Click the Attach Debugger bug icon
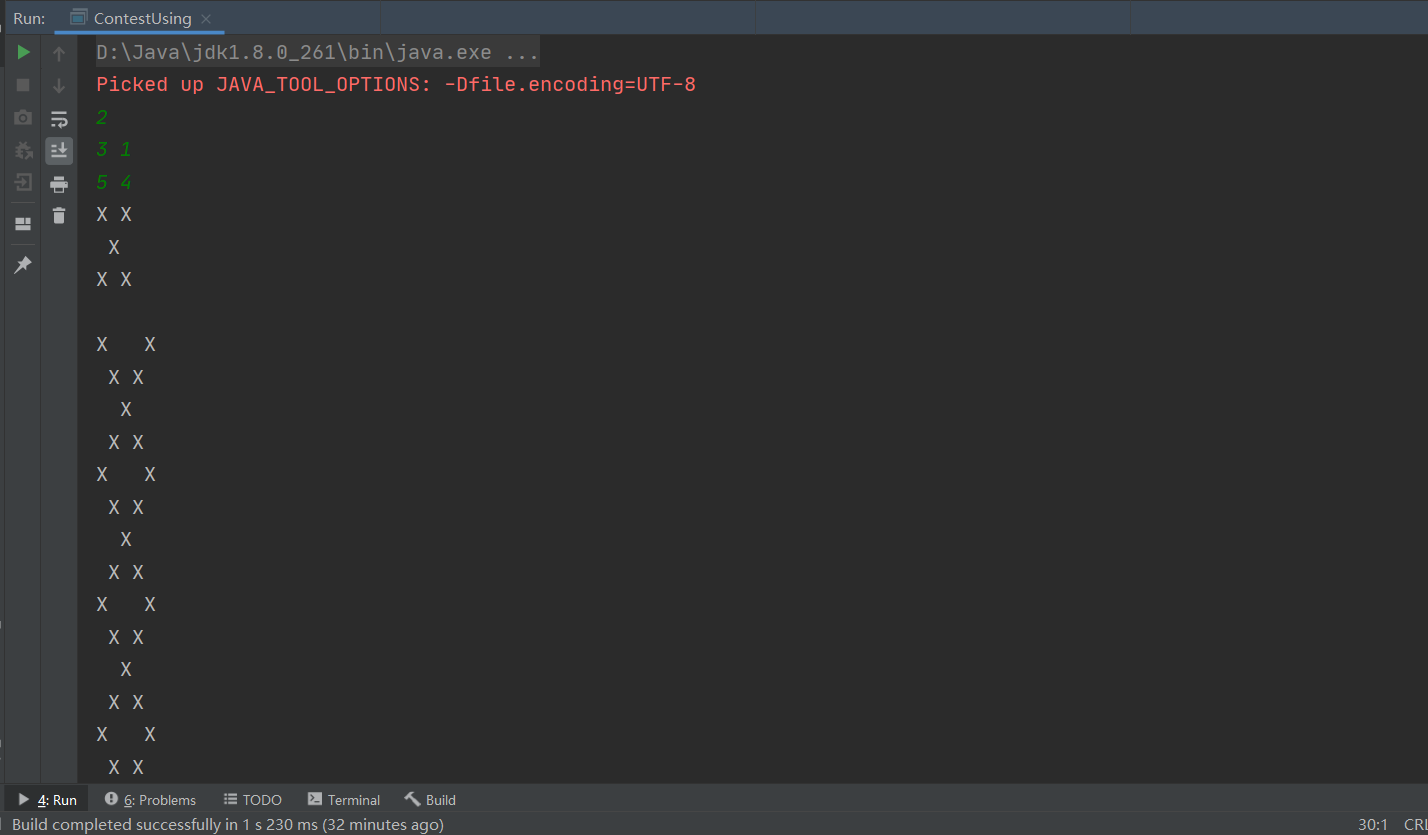Screen dimensions: 1428x835 [23, 151]
